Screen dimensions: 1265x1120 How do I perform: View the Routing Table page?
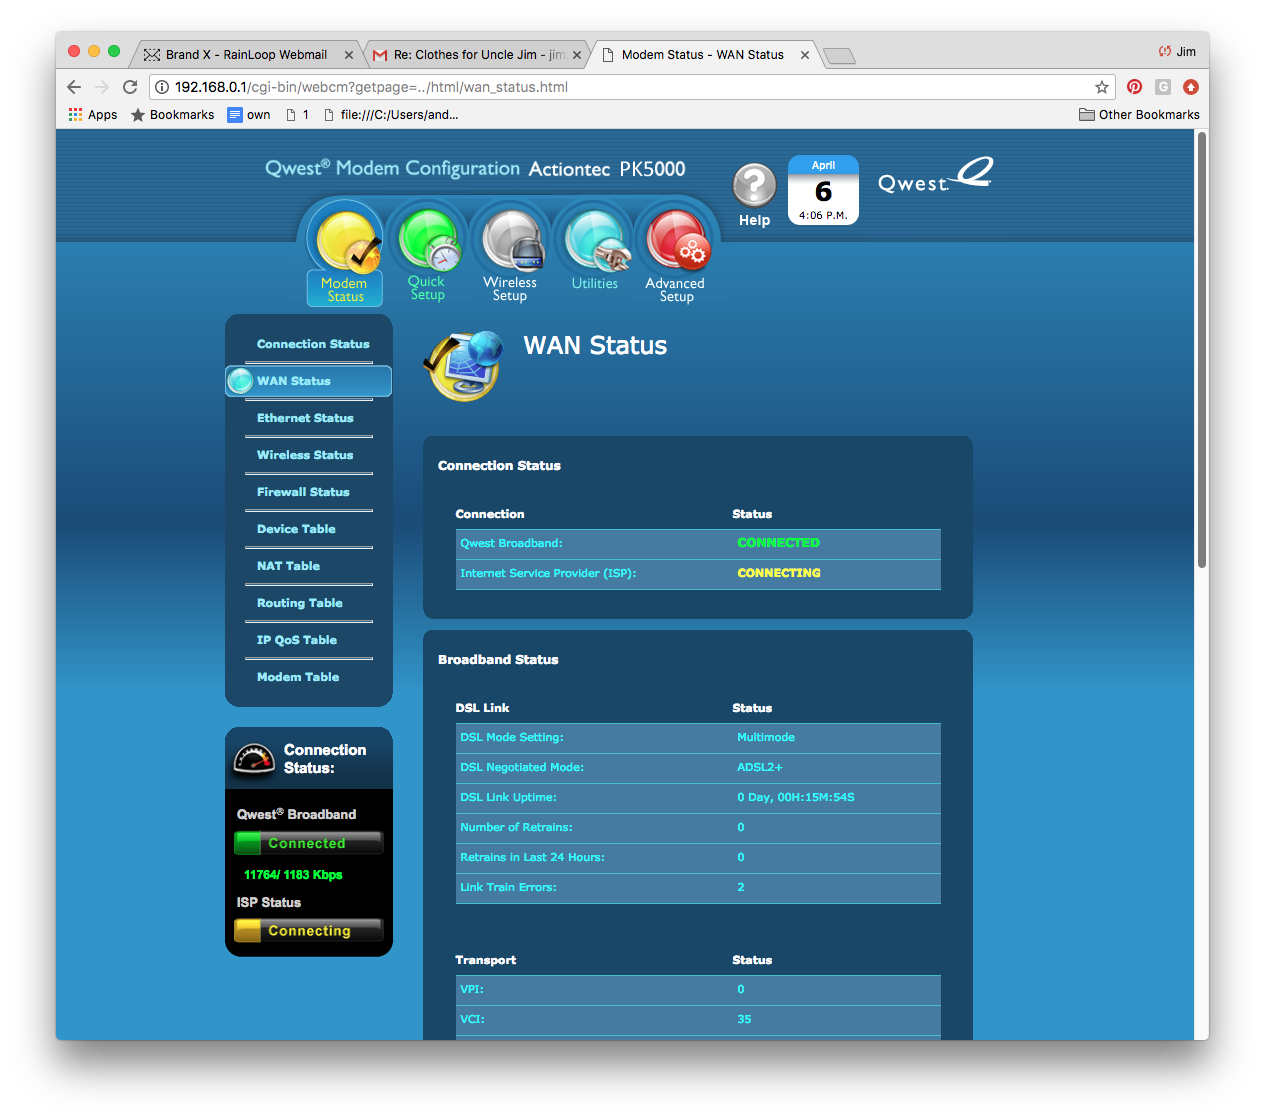pyautogui.click(x=299, y=603)
